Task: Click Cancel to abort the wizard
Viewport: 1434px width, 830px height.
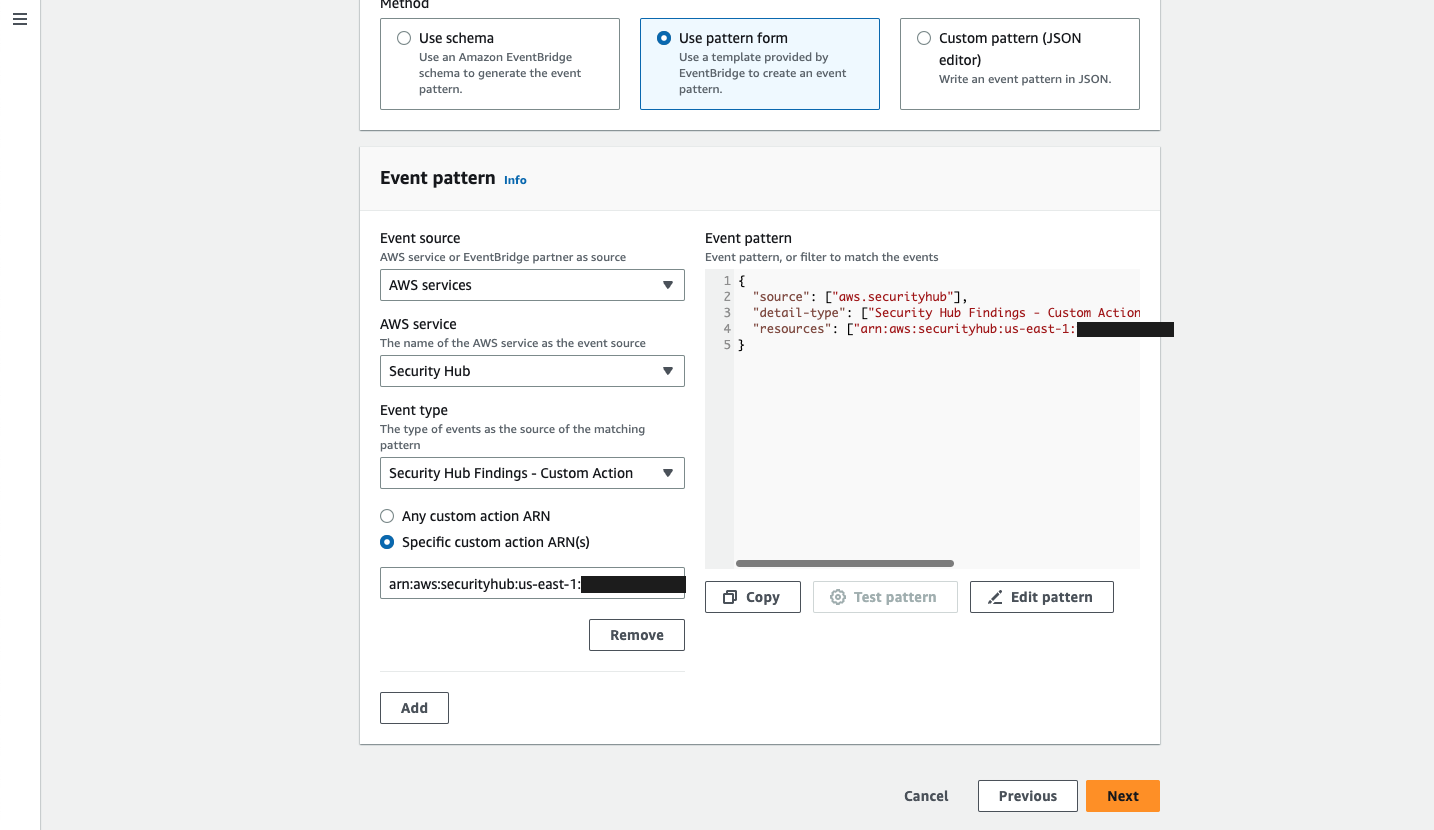Action: pos(925,796)
